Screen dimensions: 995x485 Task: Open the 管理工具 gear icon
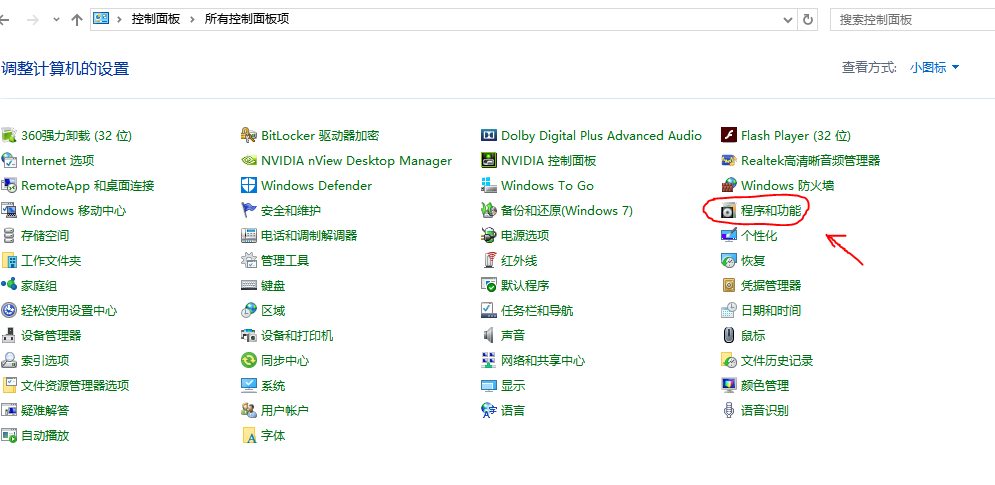point(249,260)
